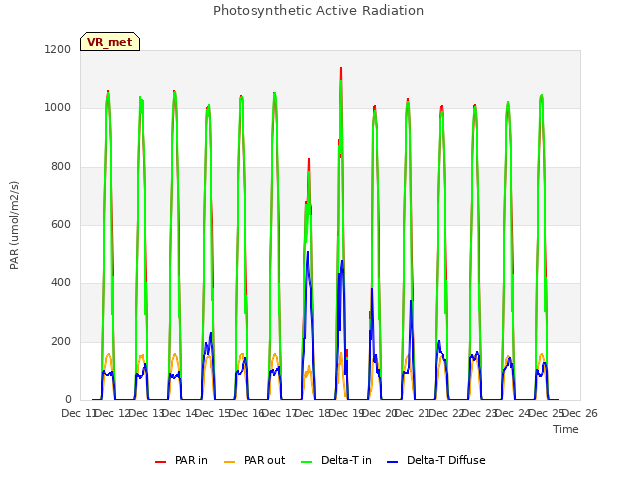640x480 pixels.
Task: Click the 400 y-axis tick label
Action: tap(61, 283)
